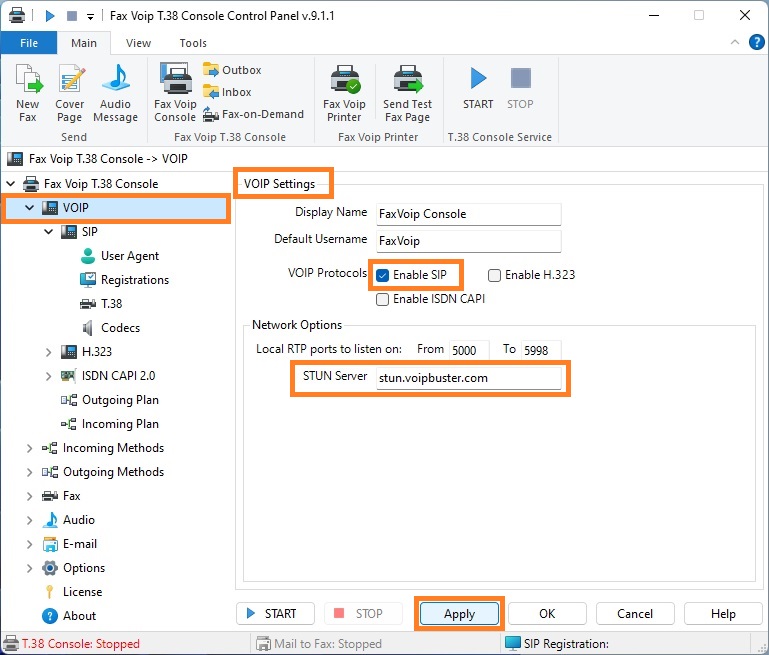Open the Outbox folder

coord(232,70)
